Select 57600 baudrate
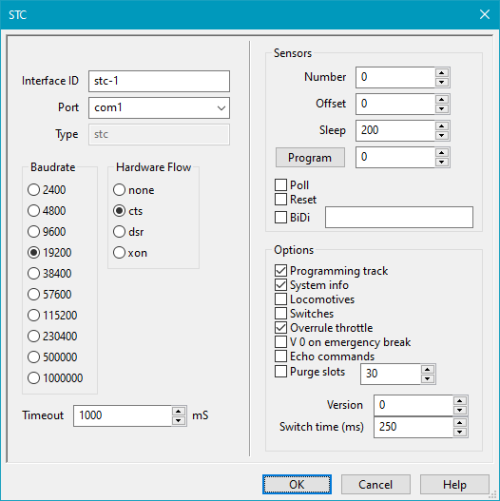 point(34,294)
